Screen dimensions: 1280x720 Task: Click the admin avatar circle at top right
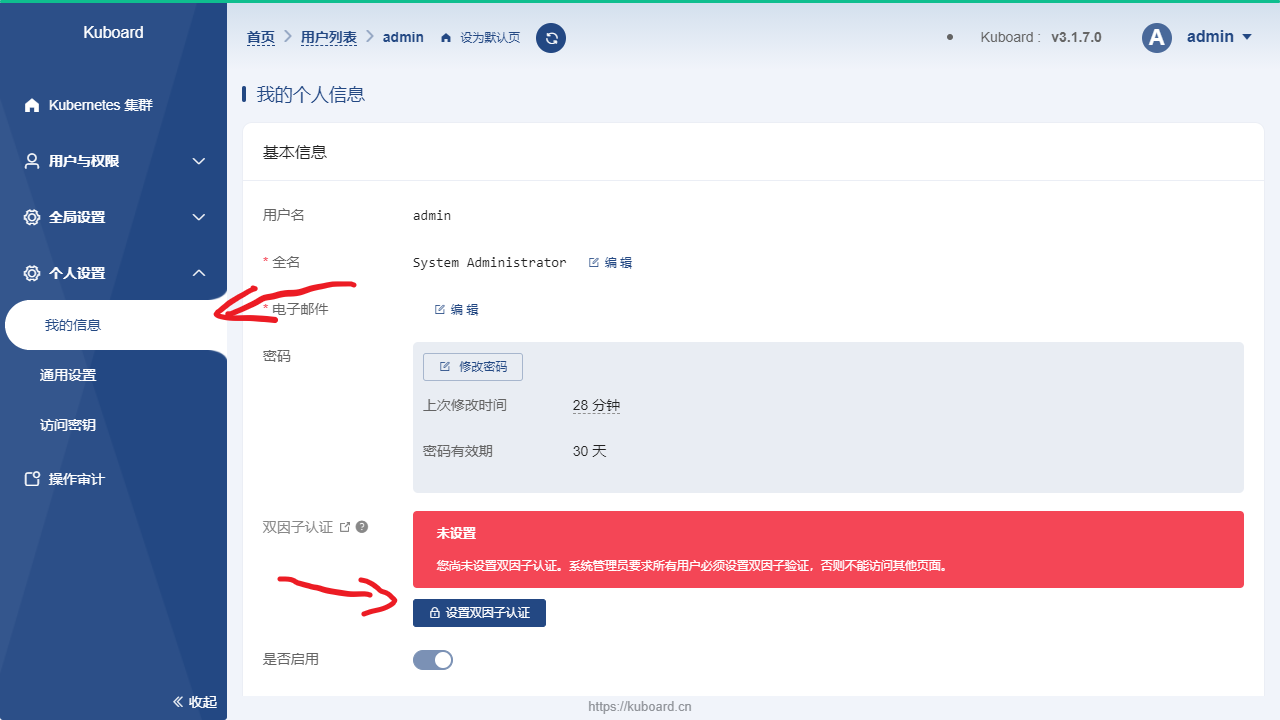coord(1157,37)
